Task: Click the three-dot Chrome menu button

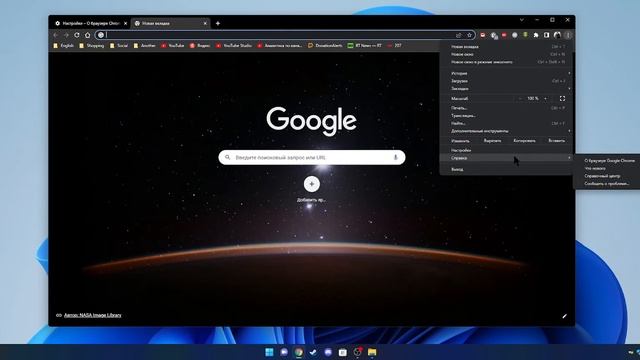Action: 568,35
